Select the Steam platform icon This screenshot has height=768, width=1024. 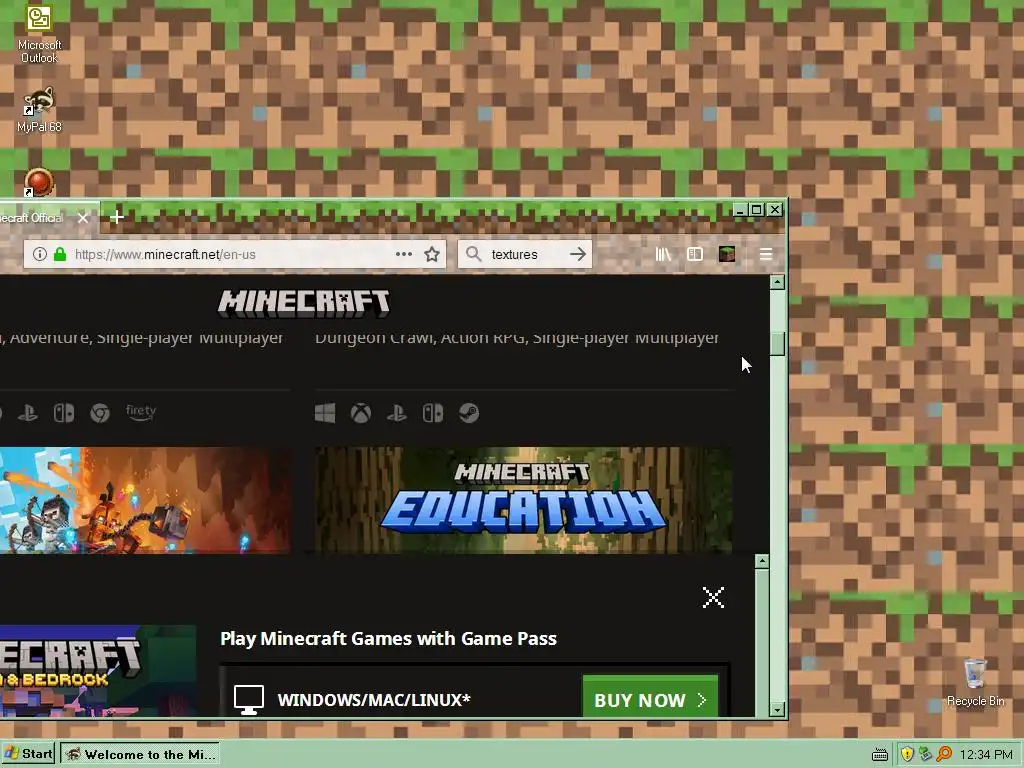point(469,413)
